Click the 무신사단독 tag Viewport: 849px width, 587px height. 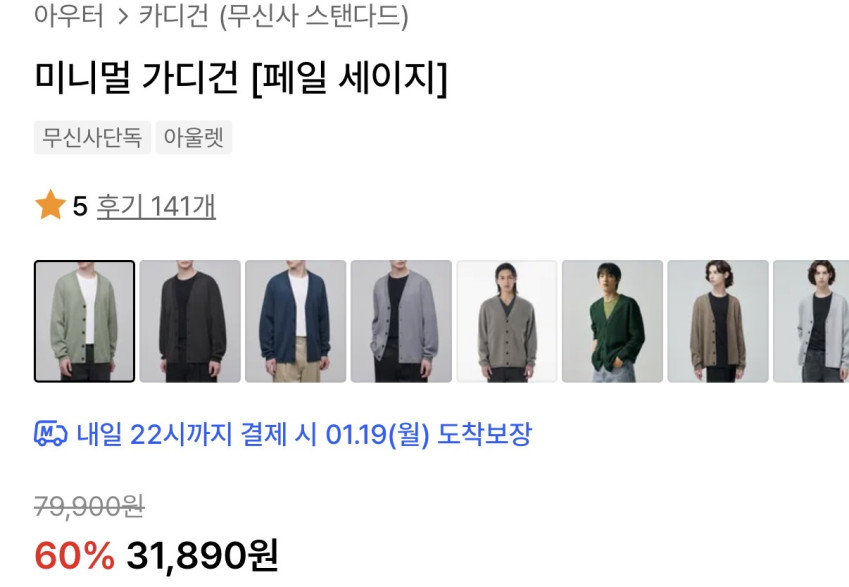(x=93, y=138)
